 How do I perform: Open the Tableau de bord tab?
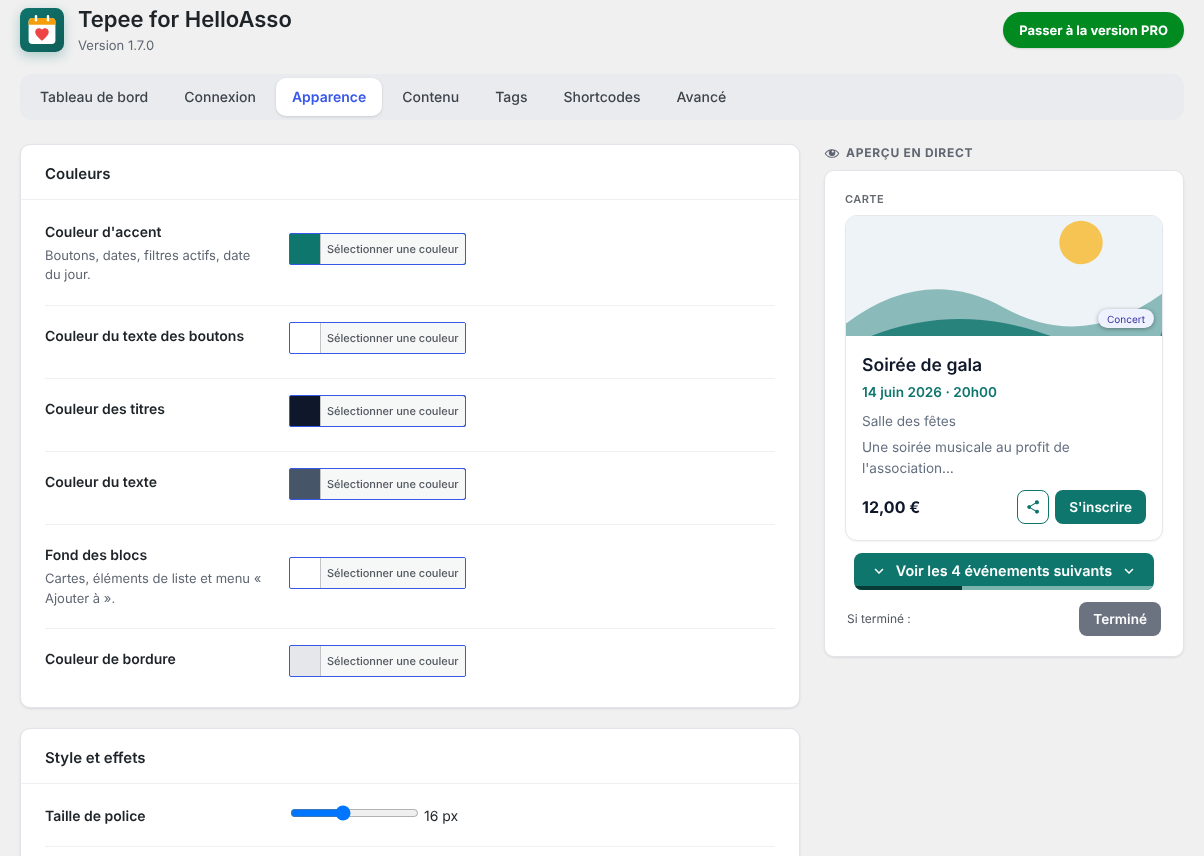pos(94,97)
